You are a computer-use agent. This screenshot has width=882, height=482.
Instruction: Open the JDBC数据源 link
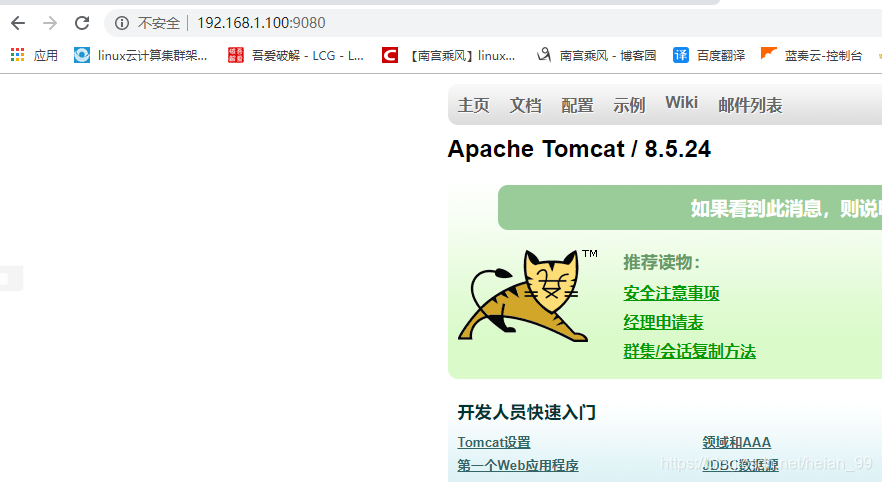(740, 465)
